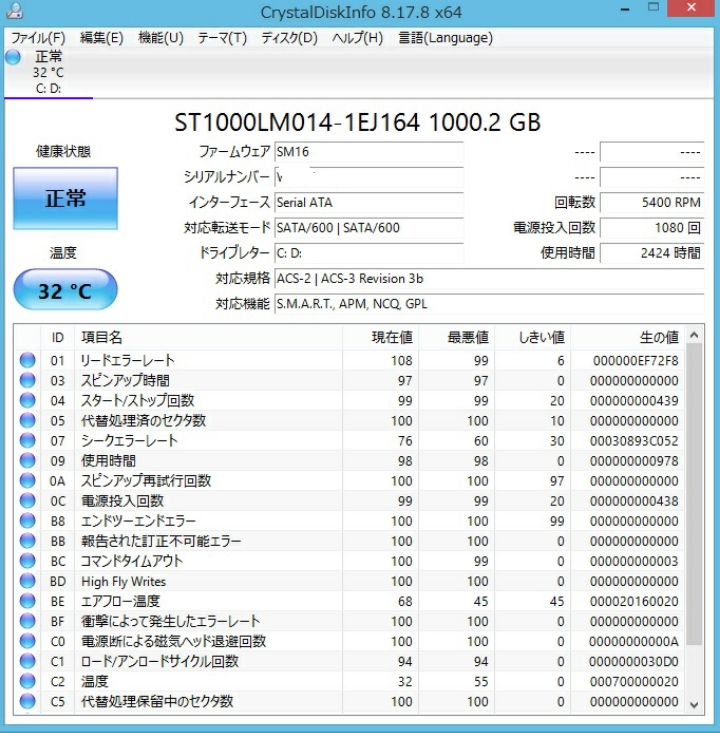This screenshot has height=733, width=720.
Task: Click the 正常 health status button
Action: [x=65, y=198]
